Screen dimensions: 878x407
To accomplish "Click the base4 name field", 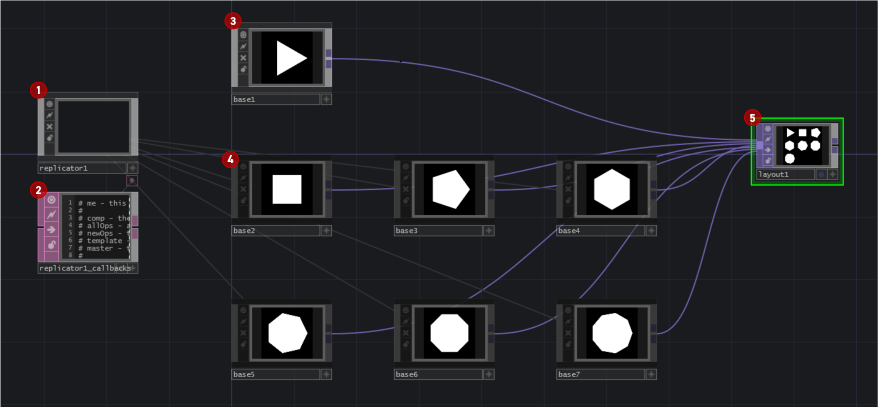I will pos(600,231).
